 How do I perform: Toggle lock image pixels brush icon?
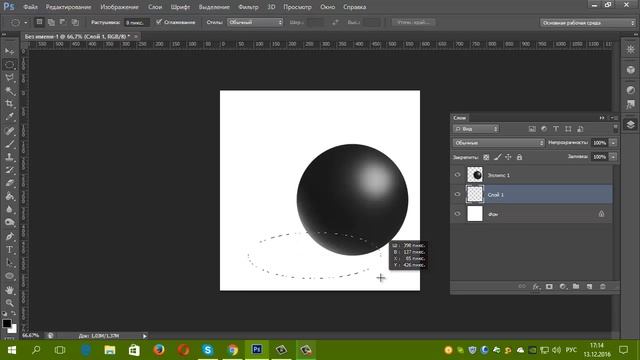(x=498, y=157)
